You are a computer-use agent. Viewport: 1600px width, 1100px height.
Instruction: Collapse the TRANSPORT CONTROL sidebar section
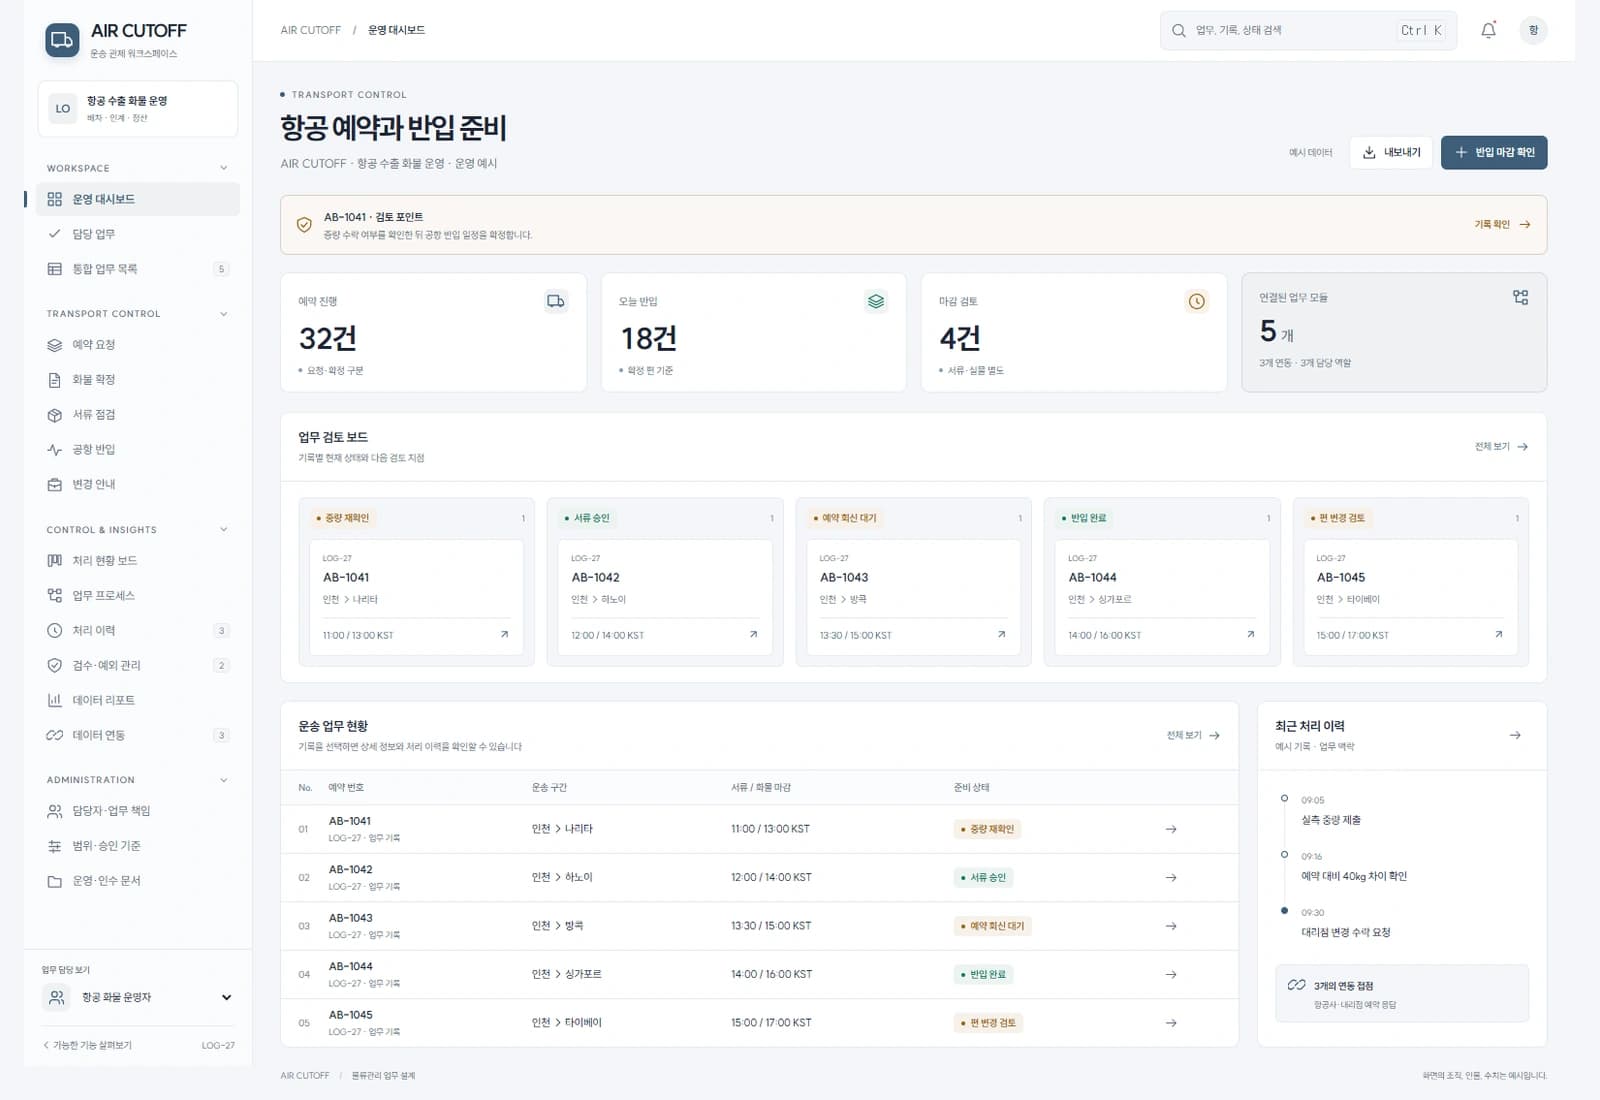click(x=223, y=314)
